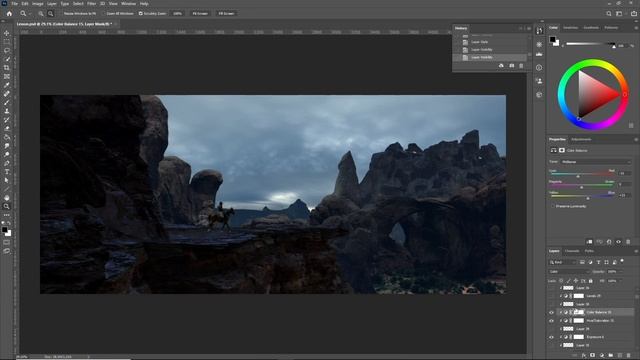Click the Yellow-Blue slider handle
The width and height of the screenshot is (640, 360).
click(588, 198)
